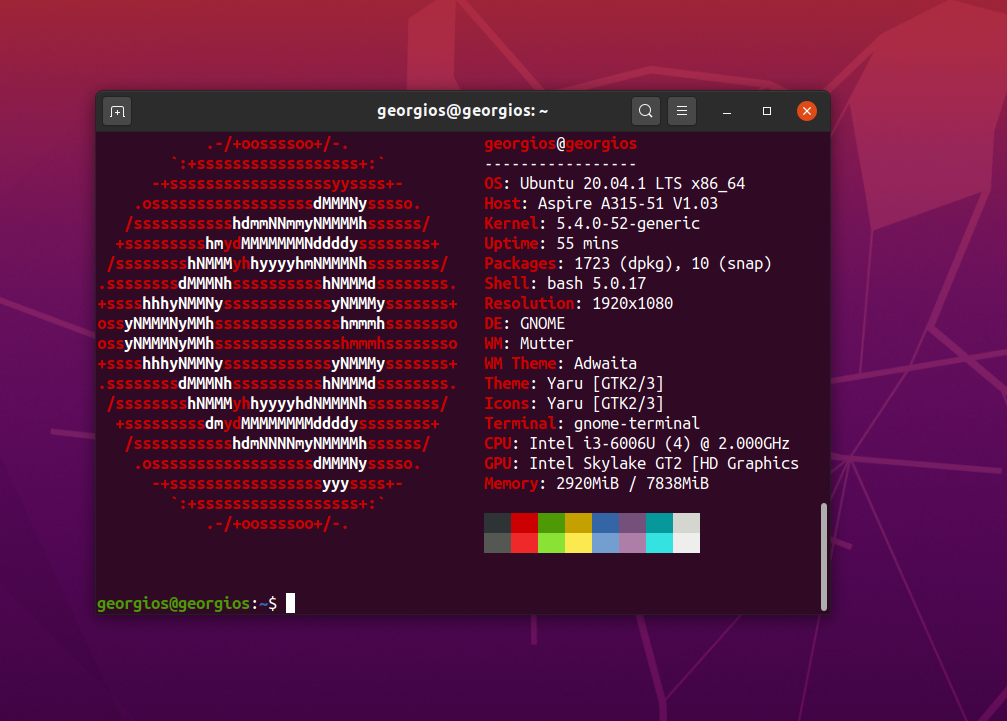Screen dimensions: 1007x721
Task: Click the dark yellow color block
Action: coord(578,523)
